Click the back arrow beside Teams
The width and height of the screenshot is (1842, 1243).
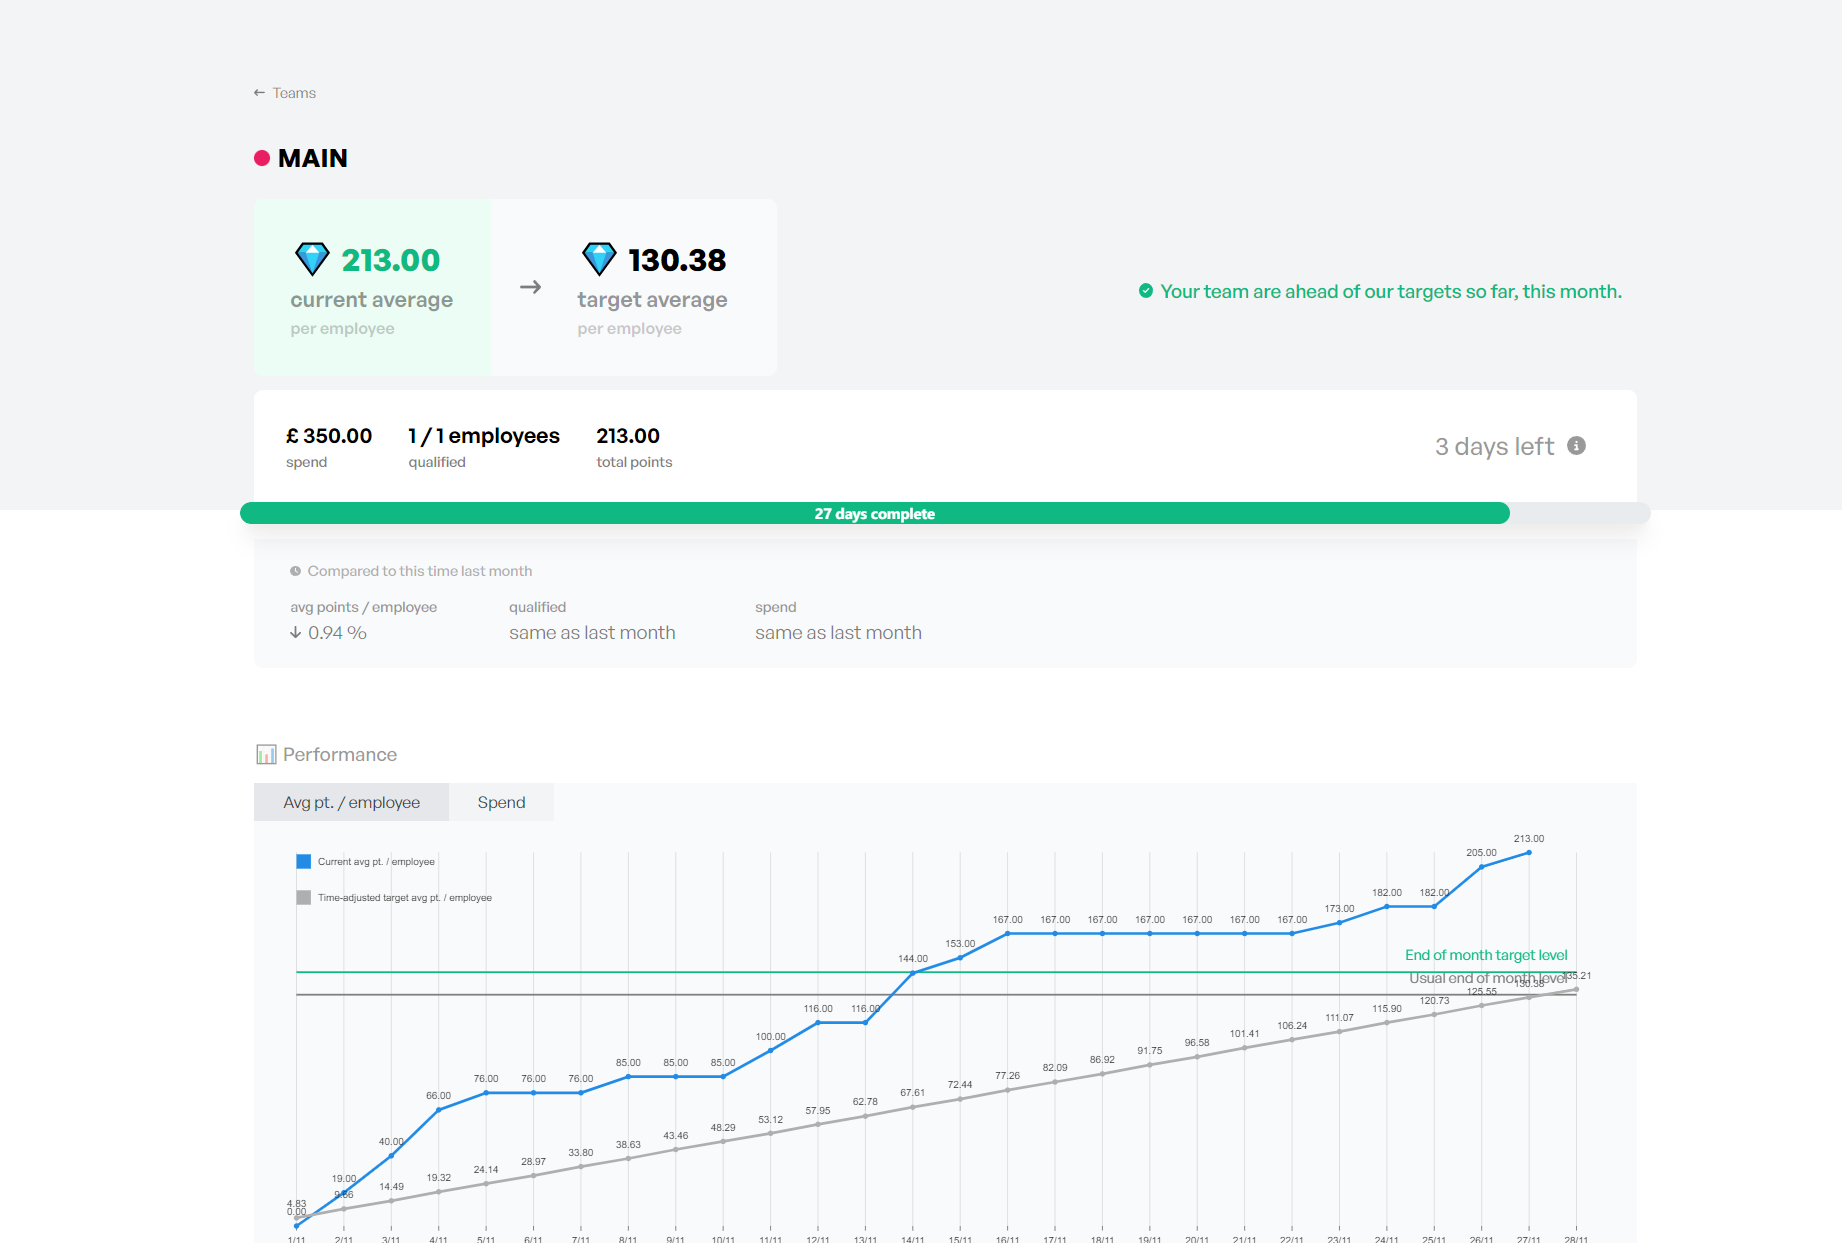pyautogui.click(x=259, y=93)
